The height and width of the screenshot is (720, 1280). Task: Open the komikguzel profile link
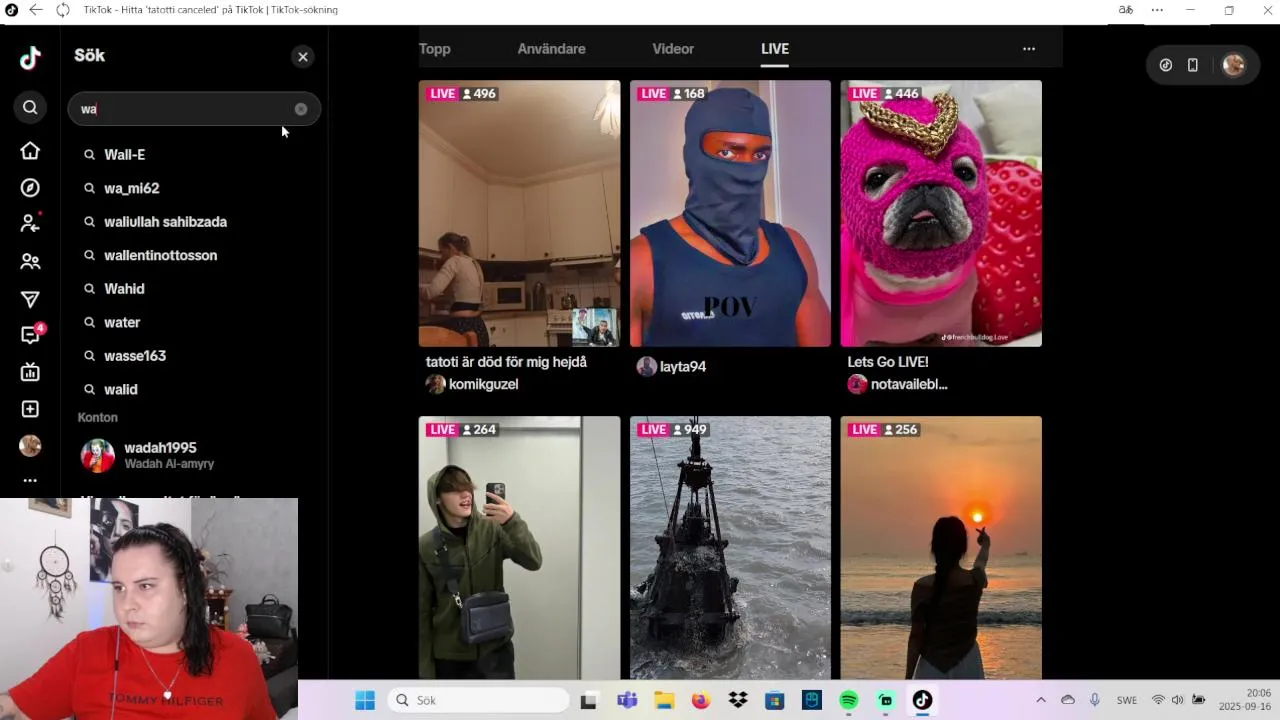(472, 384)
